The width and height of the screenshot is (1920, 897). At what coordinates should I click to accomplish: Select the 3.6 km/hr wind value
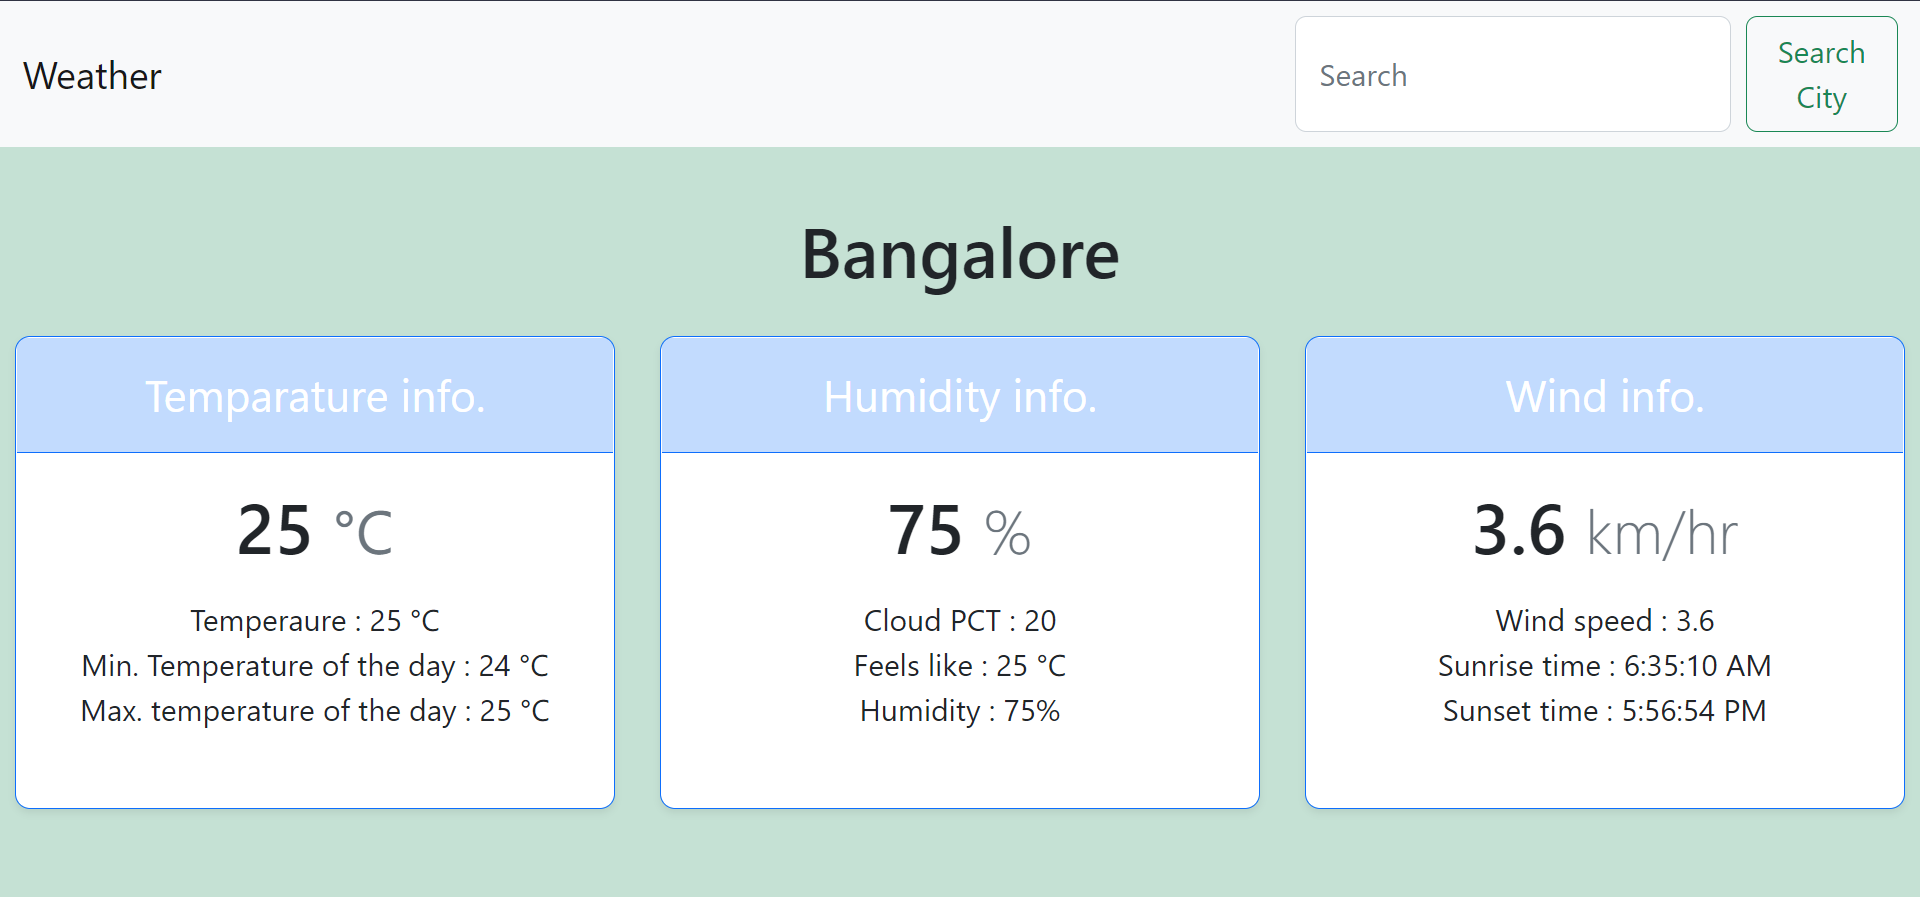pos(1604,532)
